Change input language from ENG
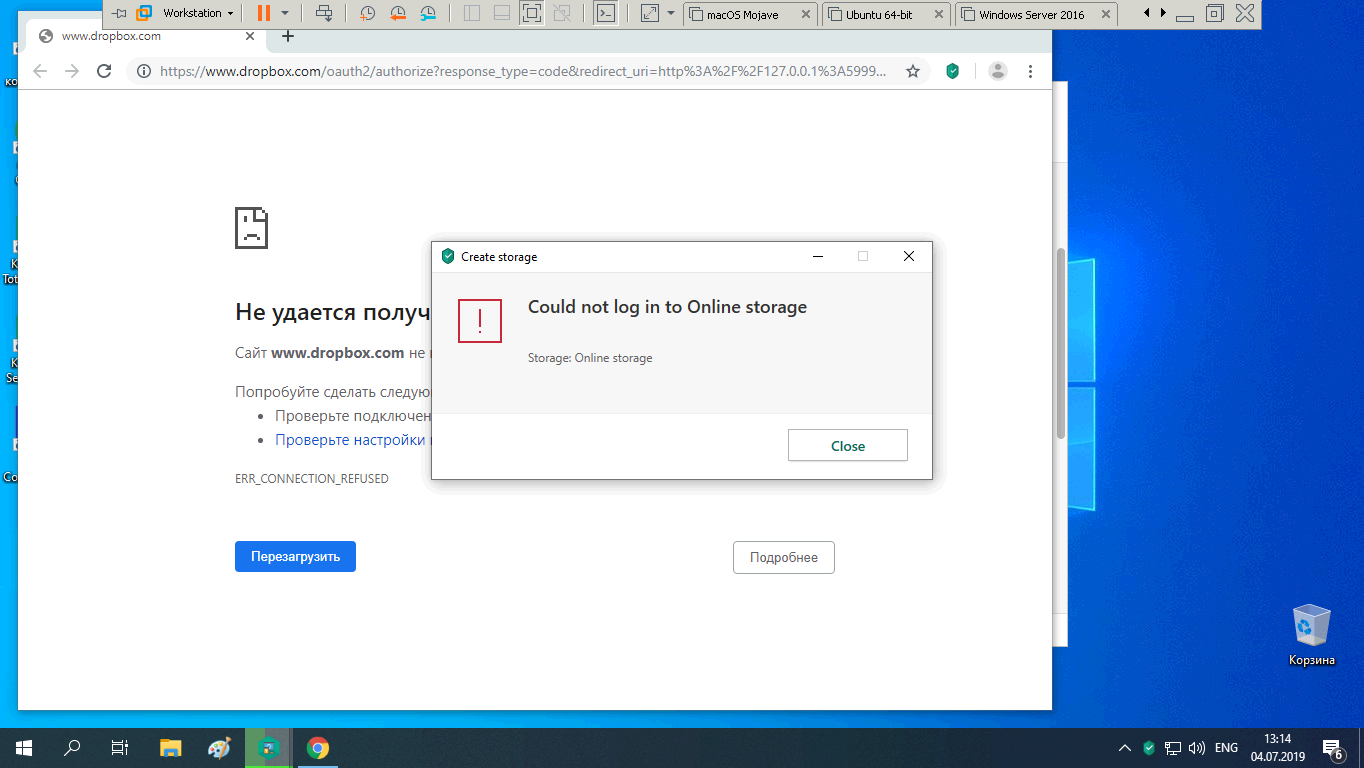This screenshot has width=1364, height=768. [x=1226, y=748]
